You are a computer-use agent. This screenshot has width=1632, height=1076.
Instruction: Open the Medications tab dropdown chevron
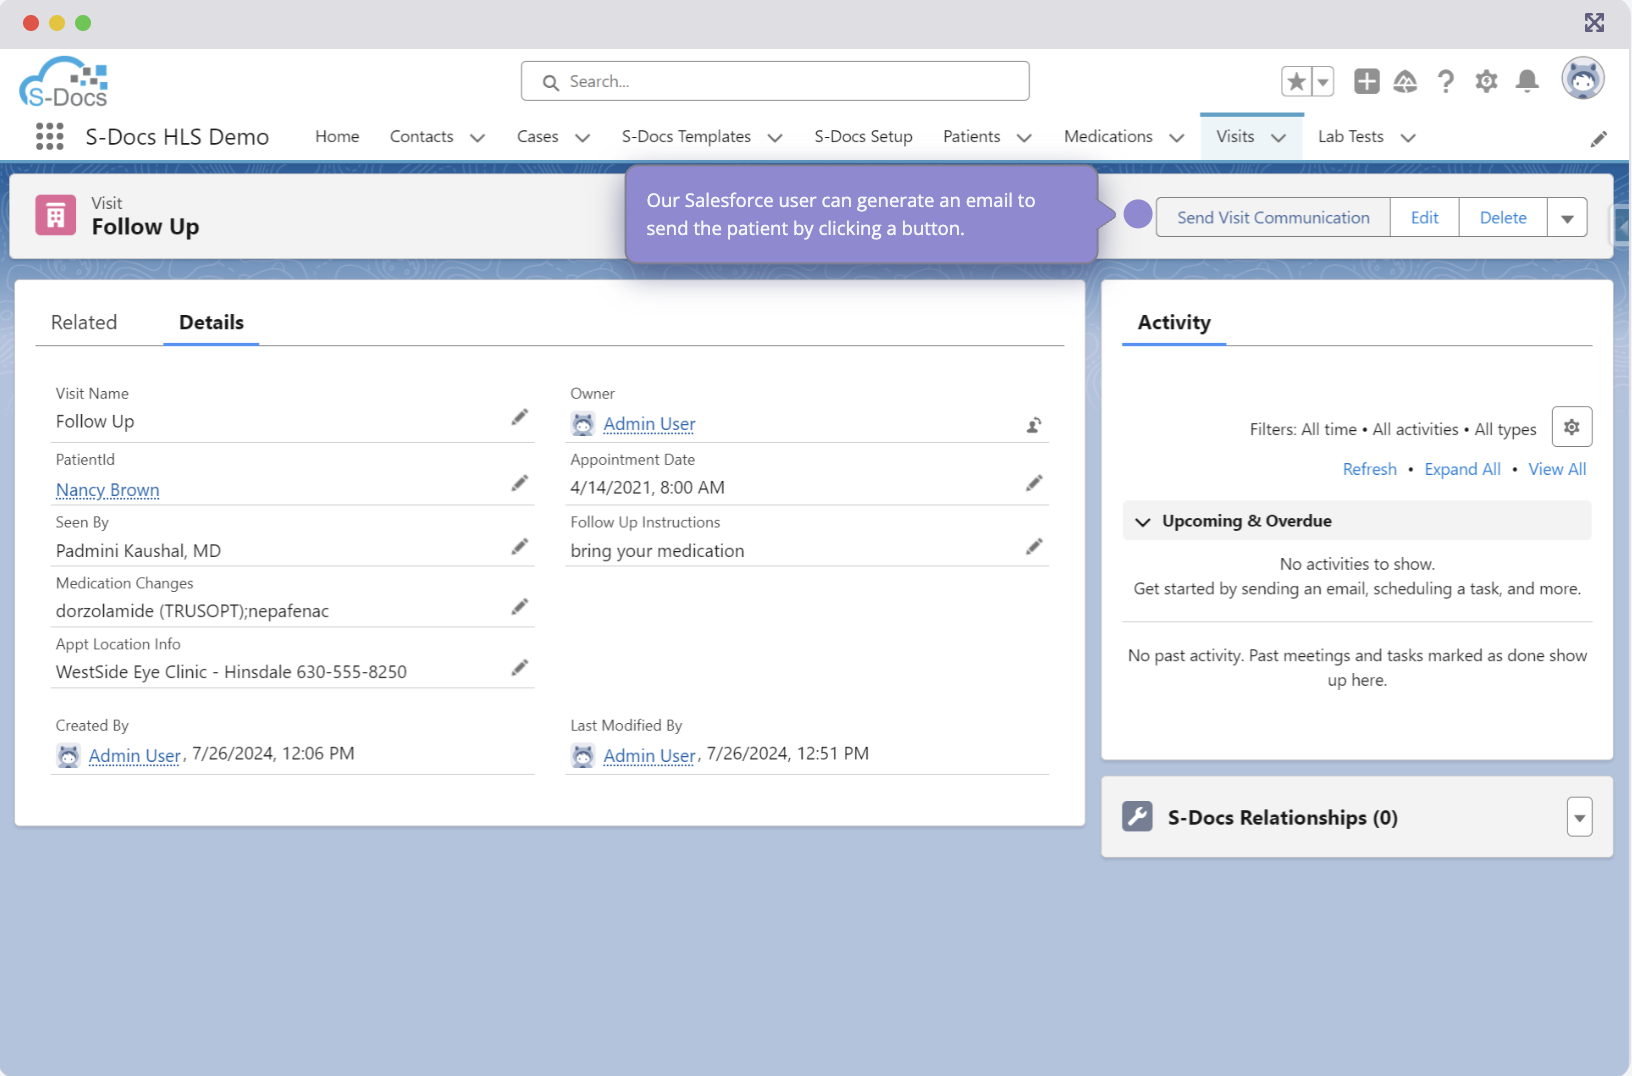(1177, 138)
